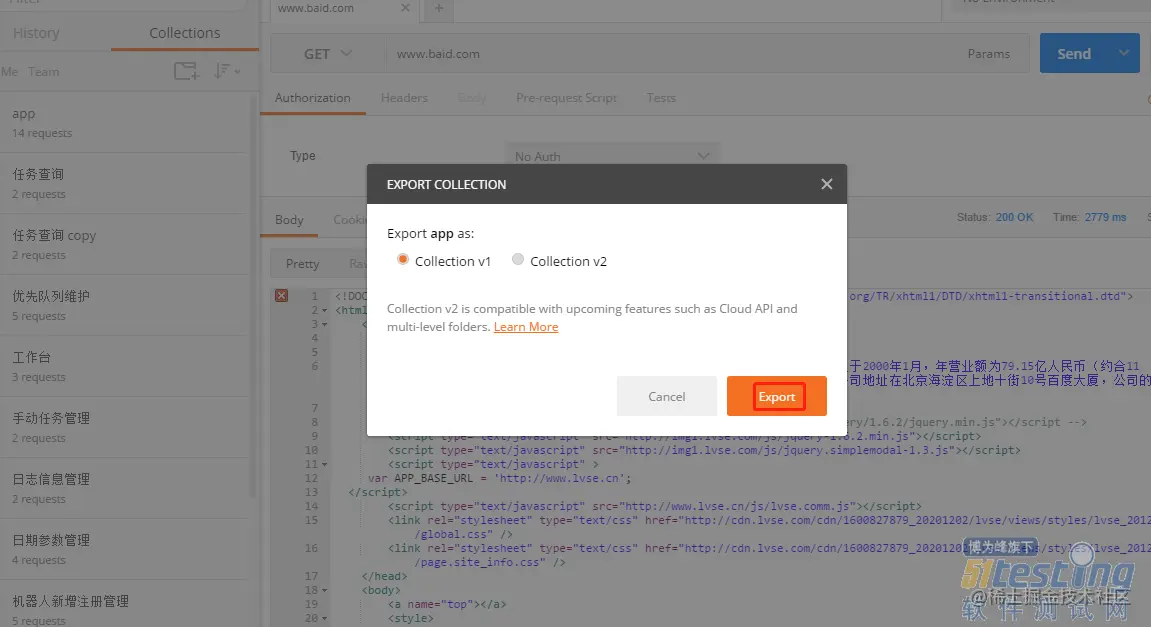Image resolution: width=1151 pixels, height=627 pixels.
Task: Click the Export button in dialog
Action: pyautogui.click(x=777, y=396)
